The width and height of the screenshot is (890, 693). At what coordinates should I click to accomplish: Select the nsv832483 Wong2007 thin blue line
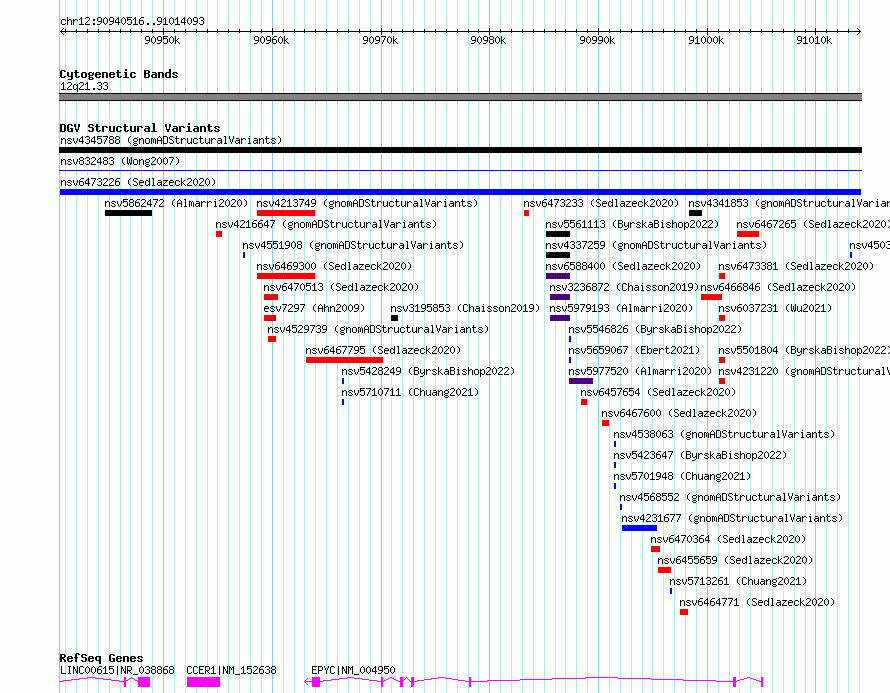tap(460, 170)
